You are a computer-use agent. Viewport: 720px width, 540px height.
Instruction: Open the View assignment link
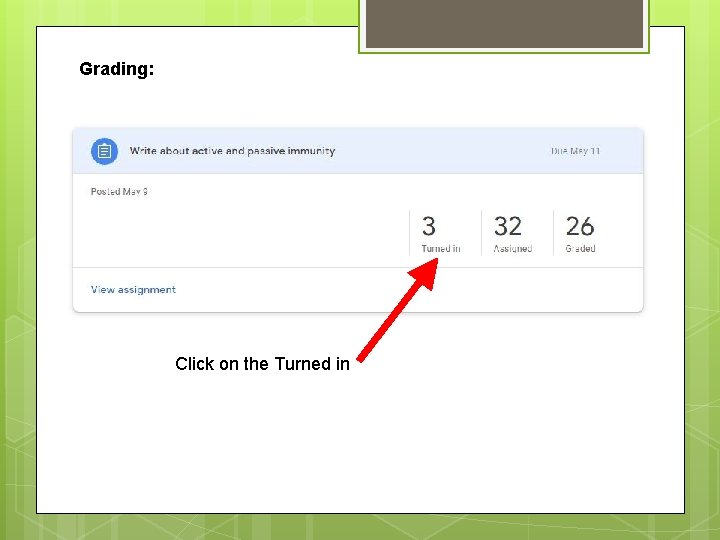[x=133, y=290]
